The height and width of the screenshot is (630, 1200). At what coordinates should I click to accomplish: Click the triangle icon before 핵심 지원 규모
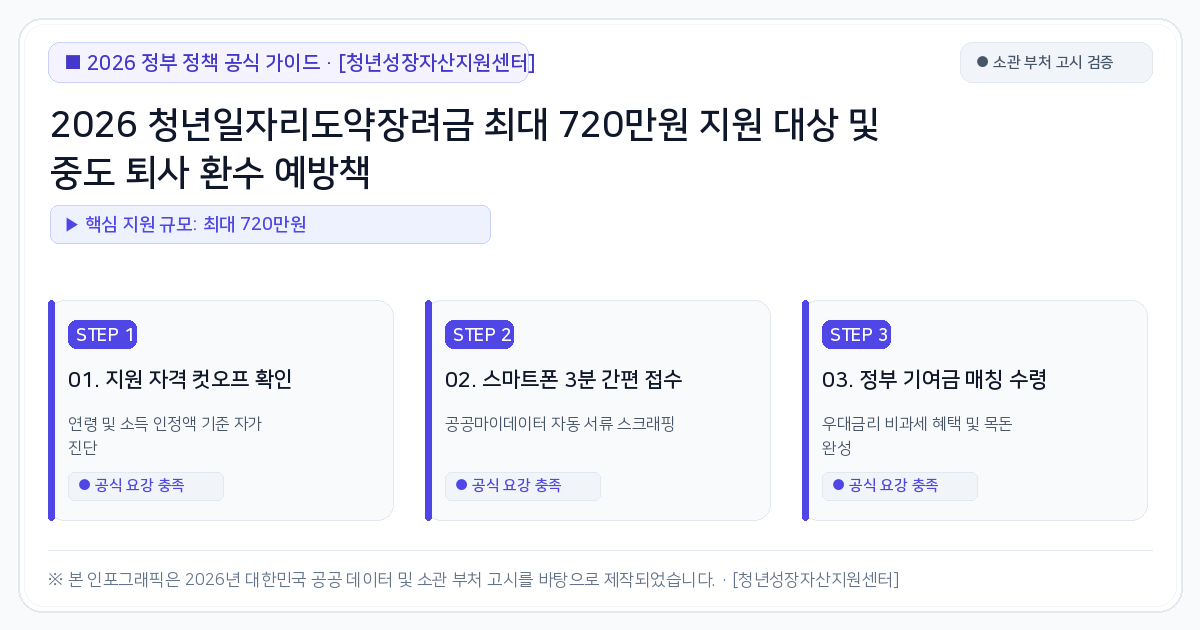pyautogui.click(x=72, y=224)
